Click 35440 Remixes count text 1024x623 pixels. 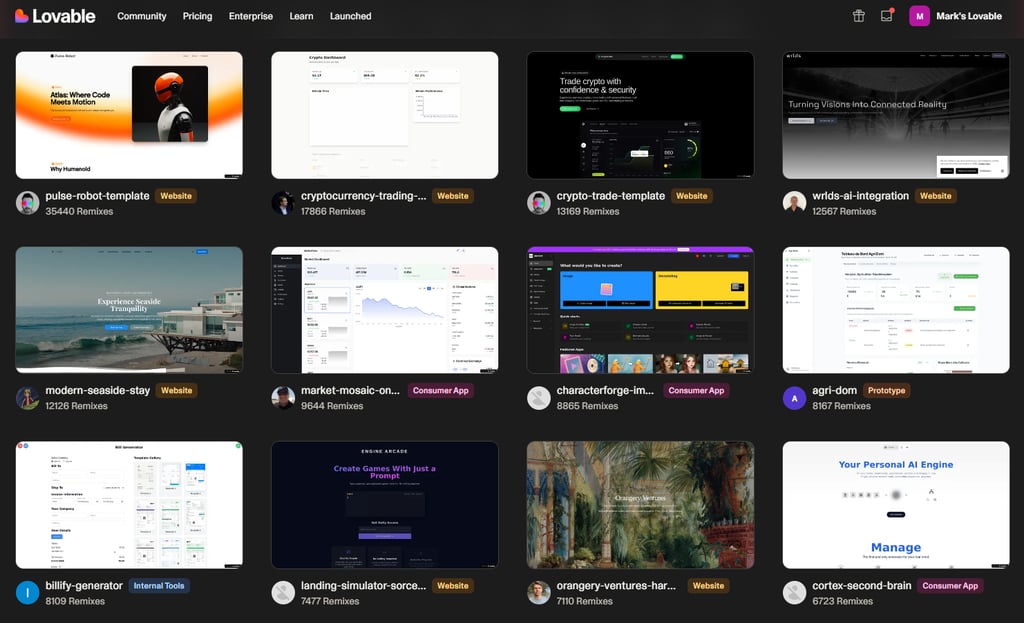(79, 211)
